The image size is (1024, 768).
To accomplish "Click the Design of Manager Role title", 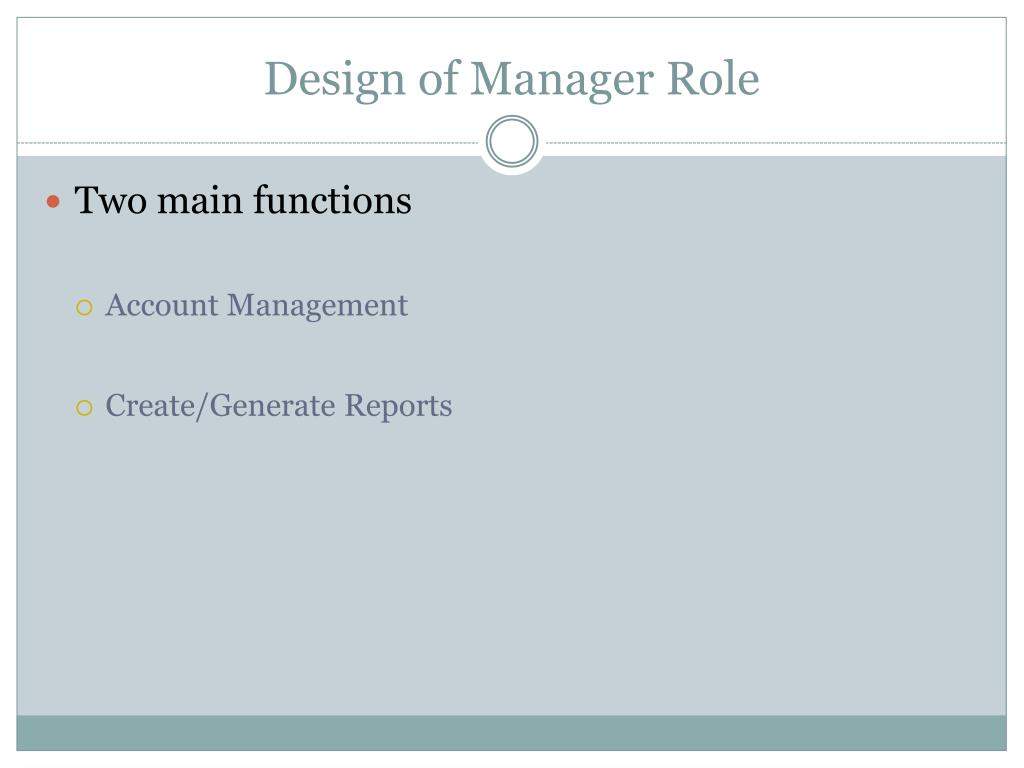I will coord(512,79).
